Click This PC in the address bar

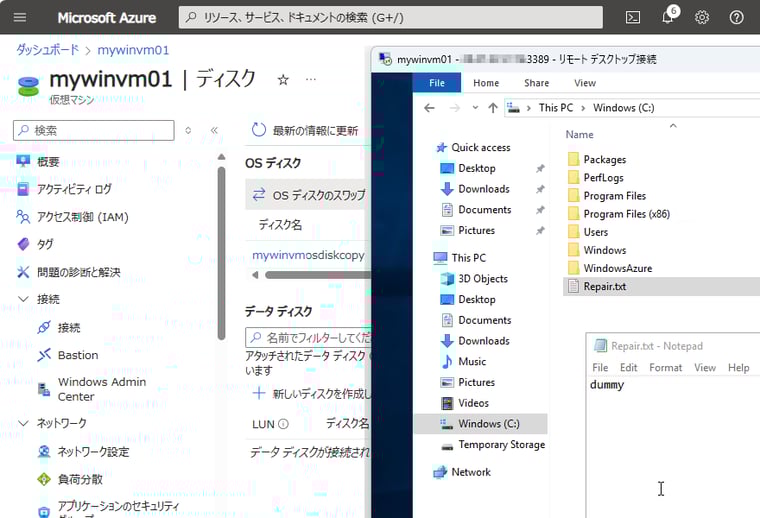pos(555,108)
